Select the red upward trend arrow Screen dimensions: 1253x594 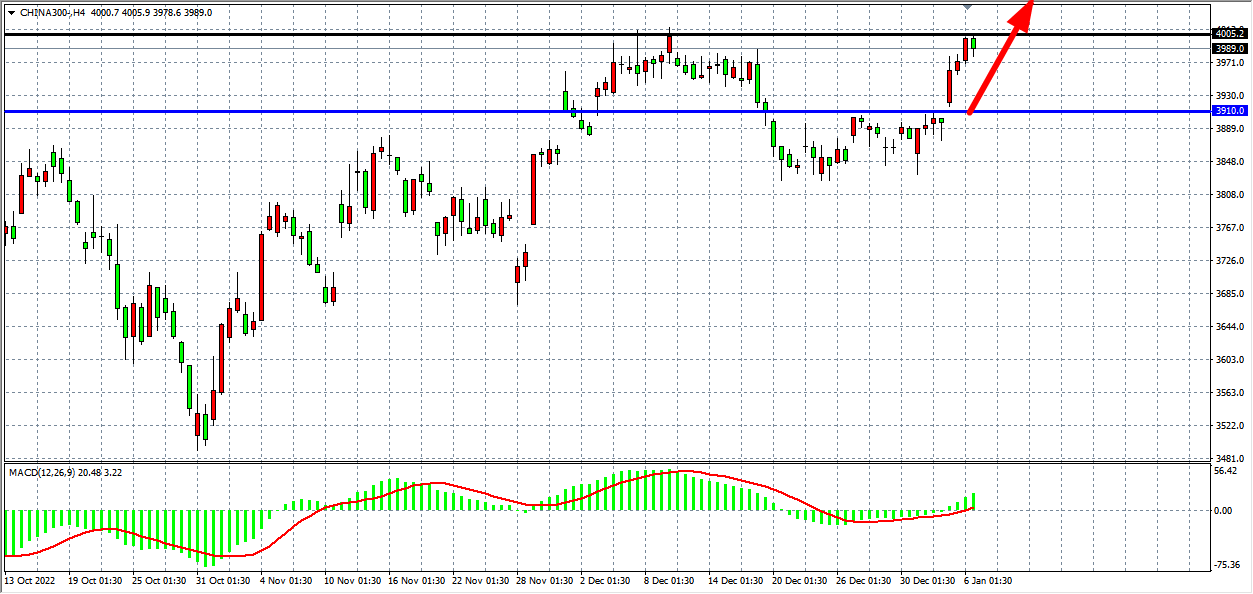pos(998,62)
